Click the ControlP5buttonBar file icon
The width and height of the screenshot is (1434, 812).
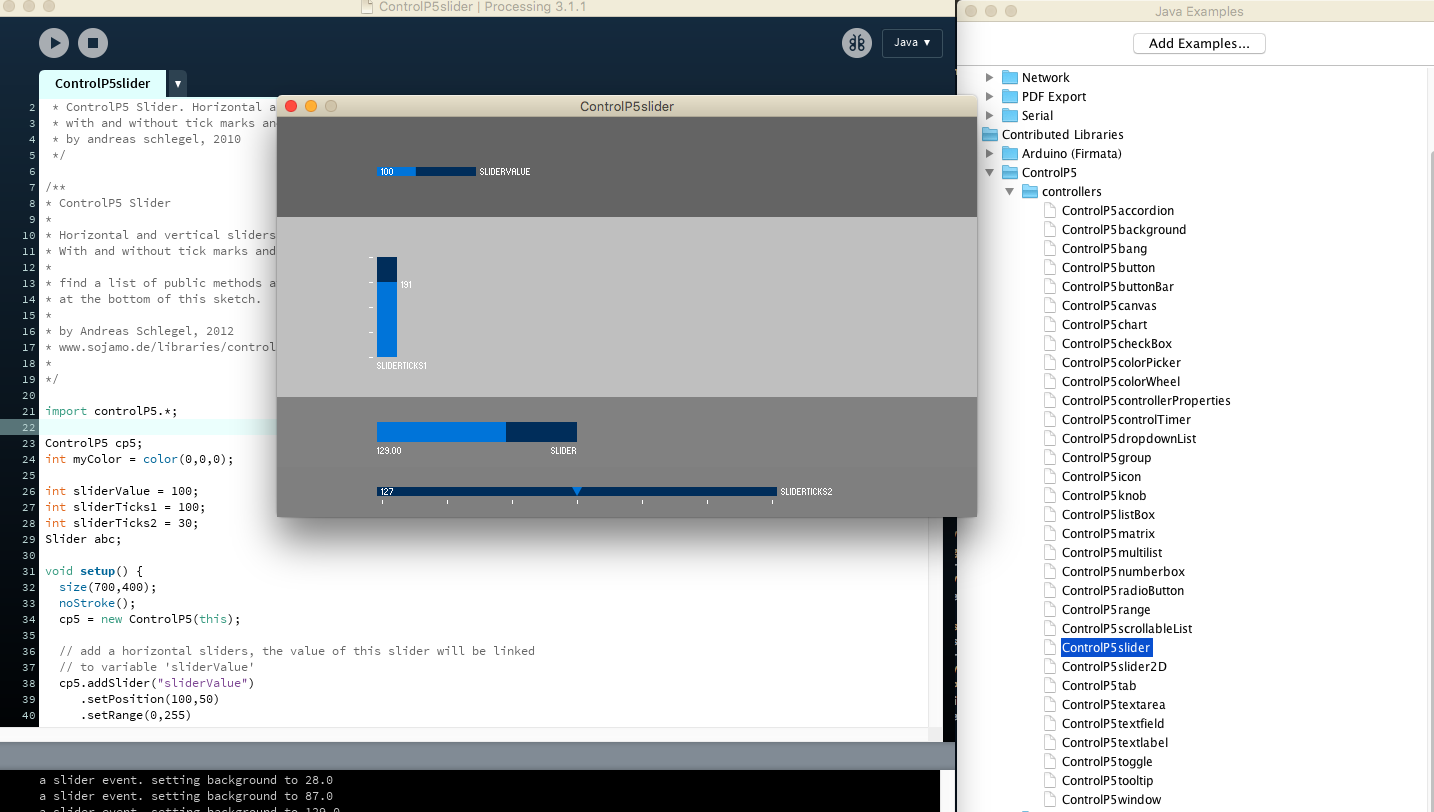pos(1050,286)
